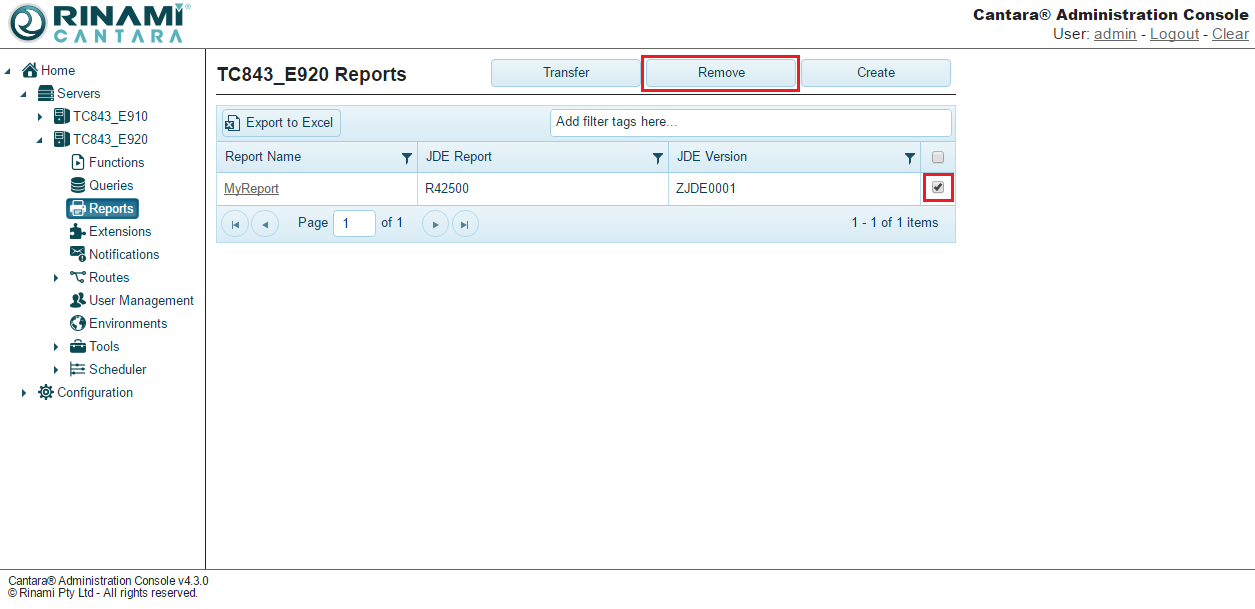Open Notifications in the sidebar
Image resolution: width=1255 pixels, height=609 pixels.
[123, 255]
